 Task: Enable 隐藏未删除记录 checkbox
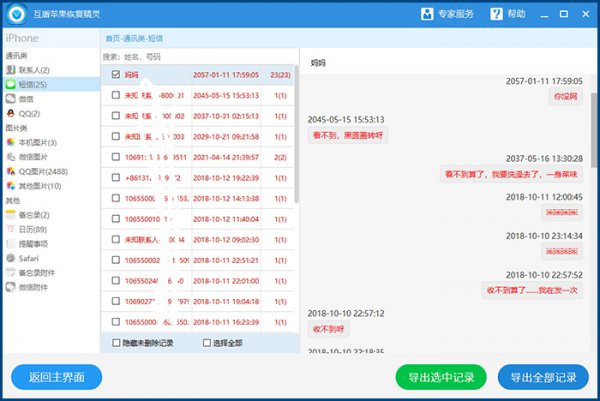116,343
